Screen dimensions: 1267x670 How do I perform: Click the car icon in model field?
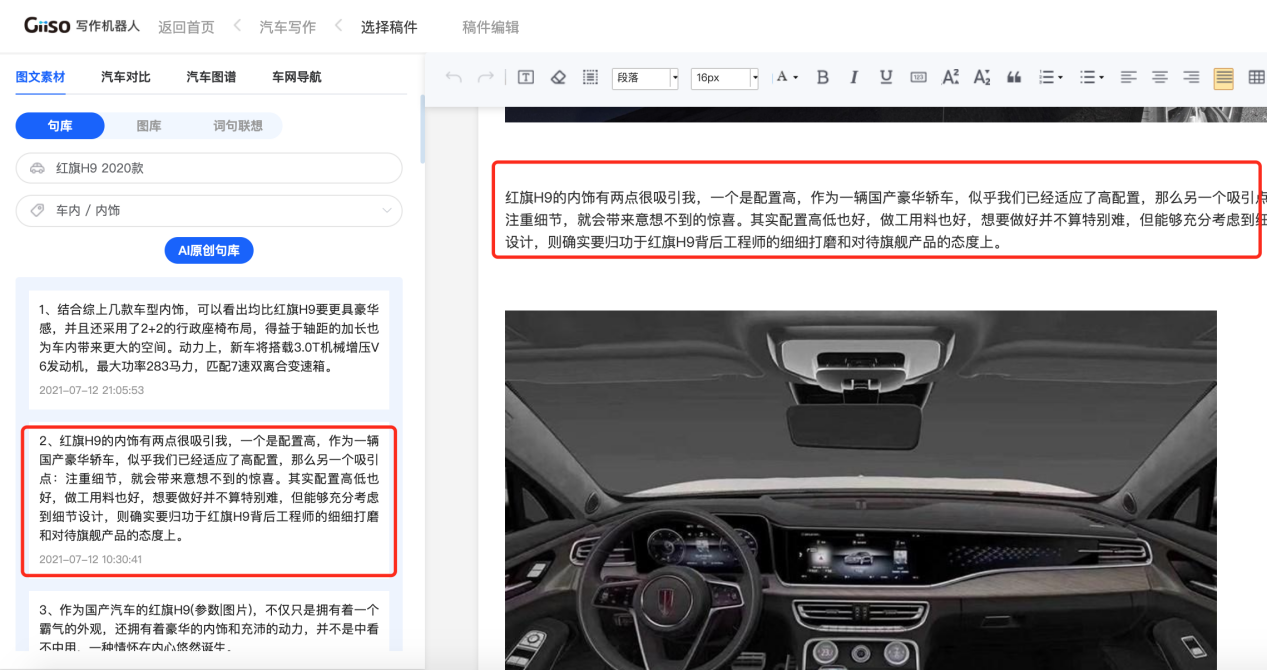(x=38, y=168)
